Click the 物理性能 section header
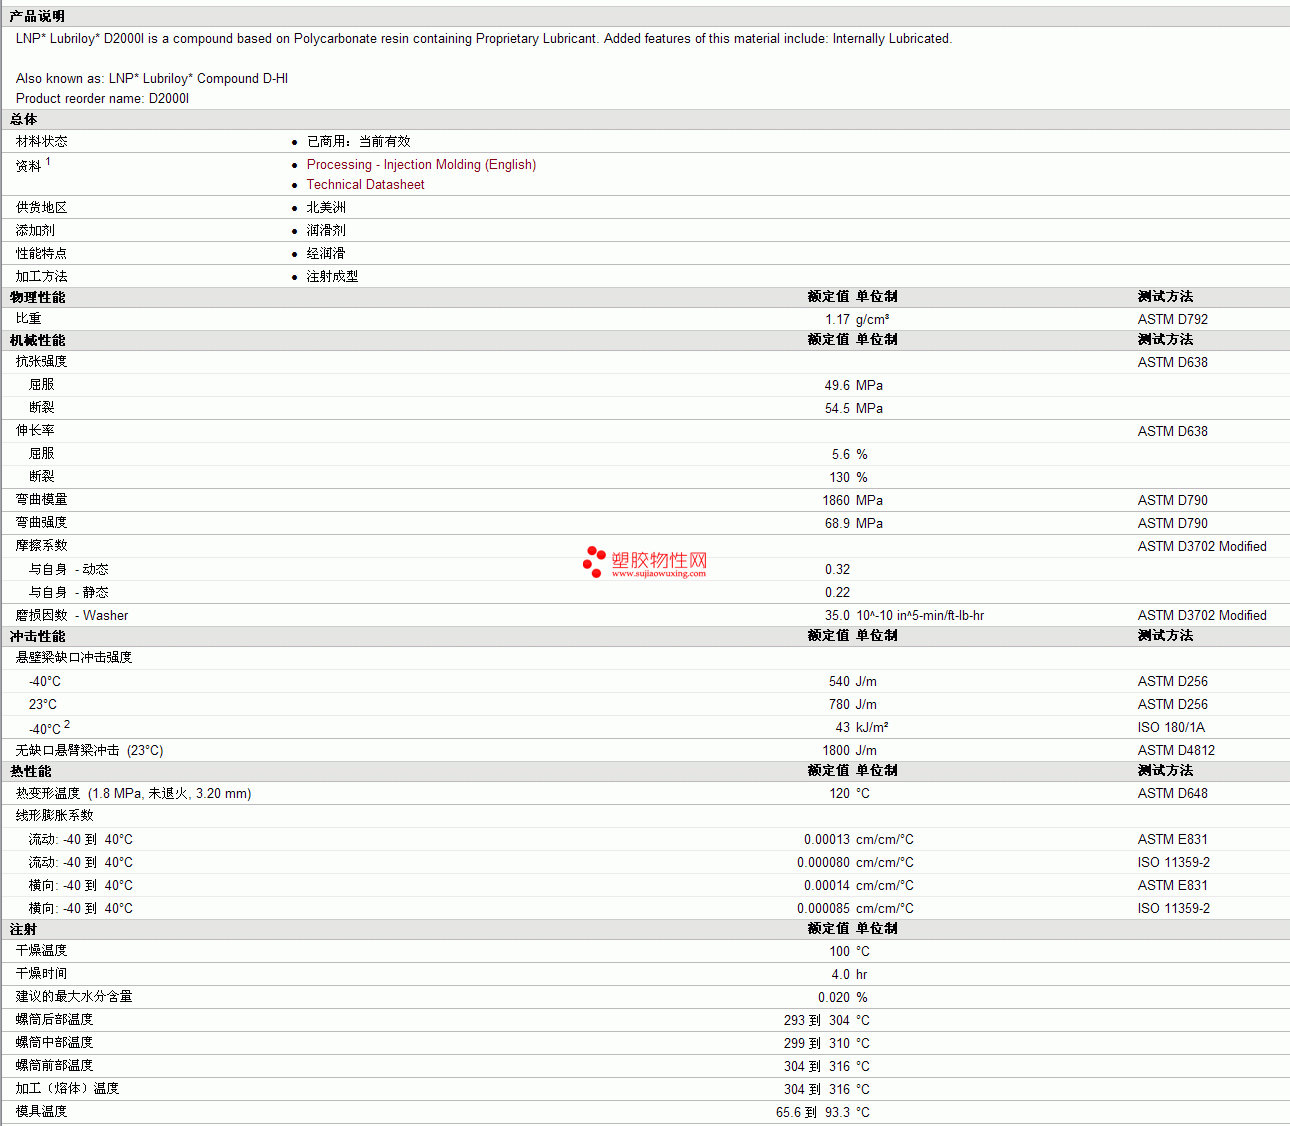The width and height of the screenshot is (1290, 1126). pyautogui.click(x=38, y=298)
